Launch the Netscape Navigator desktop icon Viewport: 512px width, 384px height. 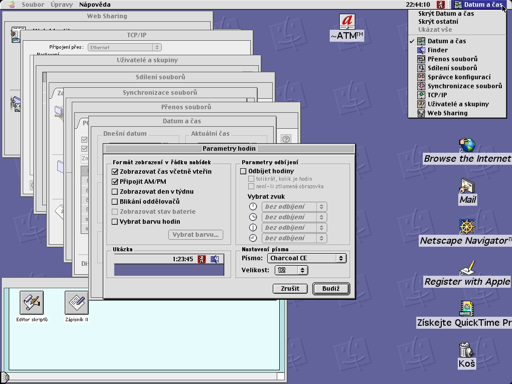tap(467, 227)
